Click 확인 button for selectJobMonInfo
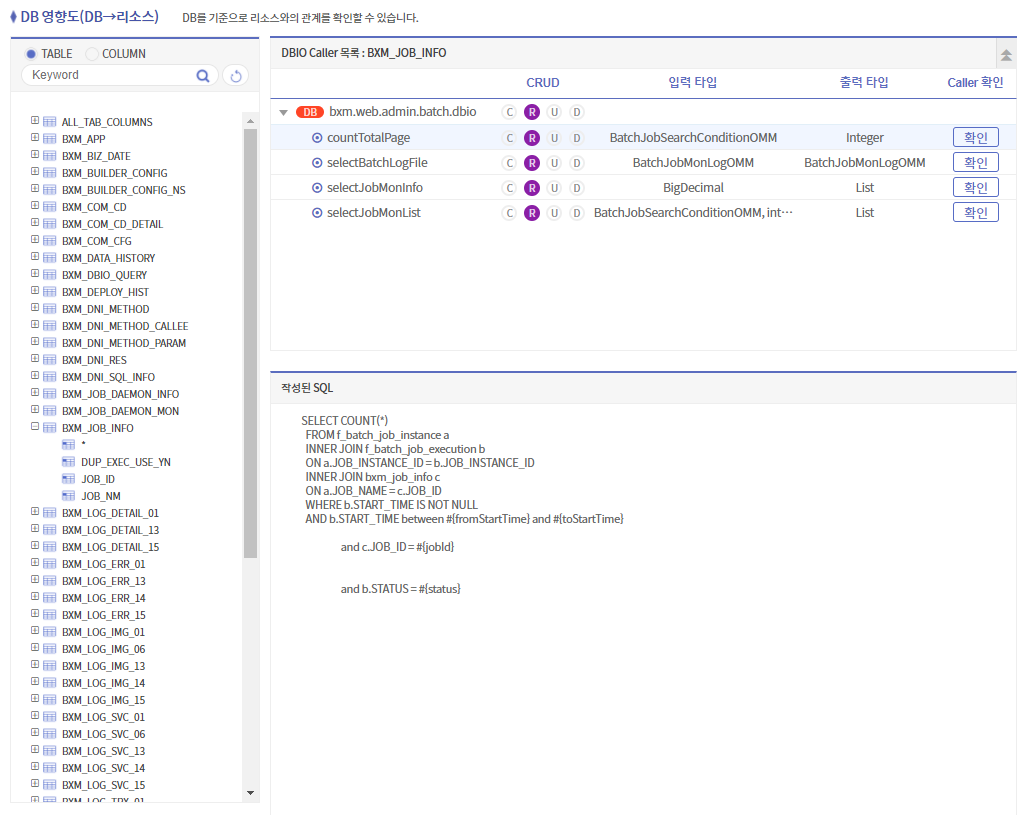The width and height of the screenshot is (1026, 815). 976,187
